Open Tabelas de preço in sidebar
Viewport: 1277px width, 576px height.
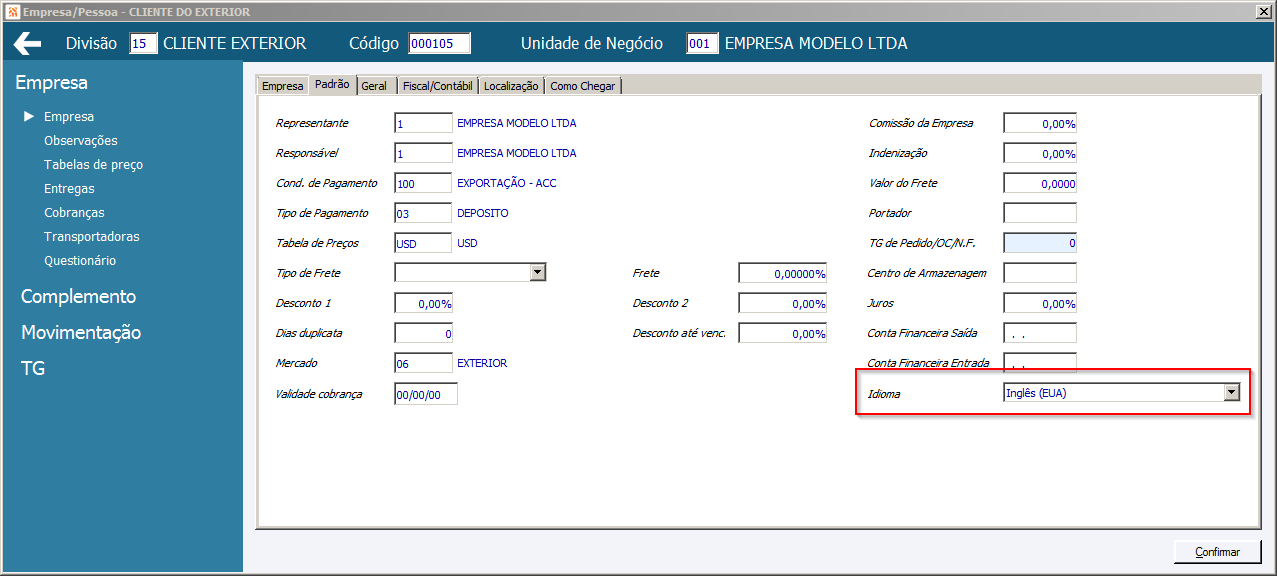[x=94, y=165]
